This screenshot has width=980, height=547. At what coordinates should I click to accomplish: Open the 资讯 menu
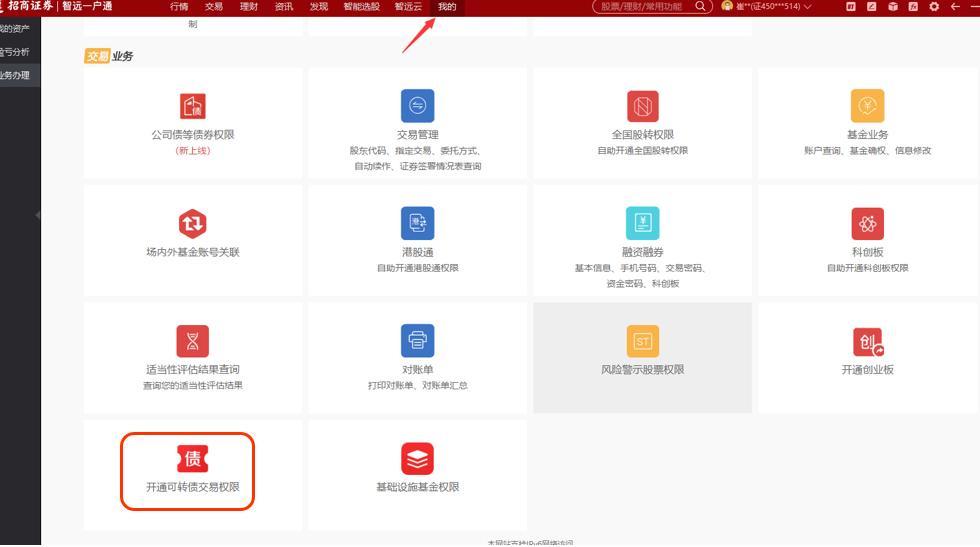click(284, 6)
